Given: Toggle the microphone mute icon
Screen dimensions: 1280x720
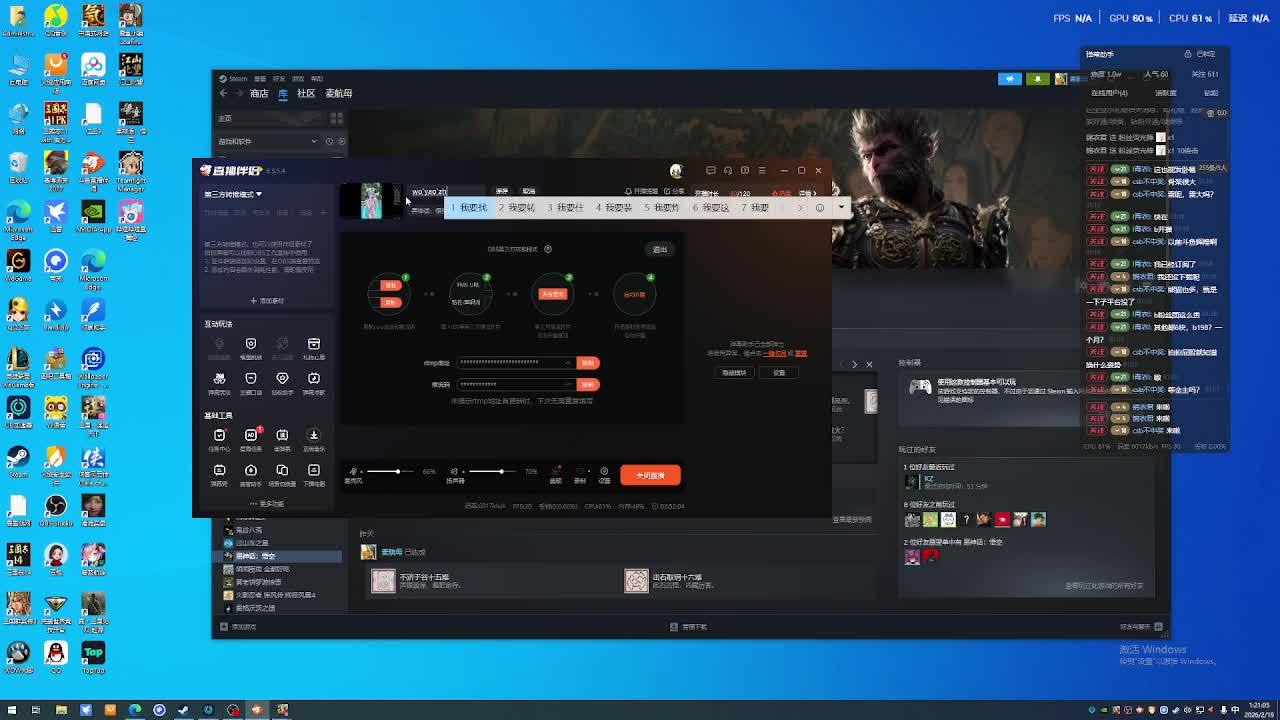Looking at the screenshot, I should (353, 471).
